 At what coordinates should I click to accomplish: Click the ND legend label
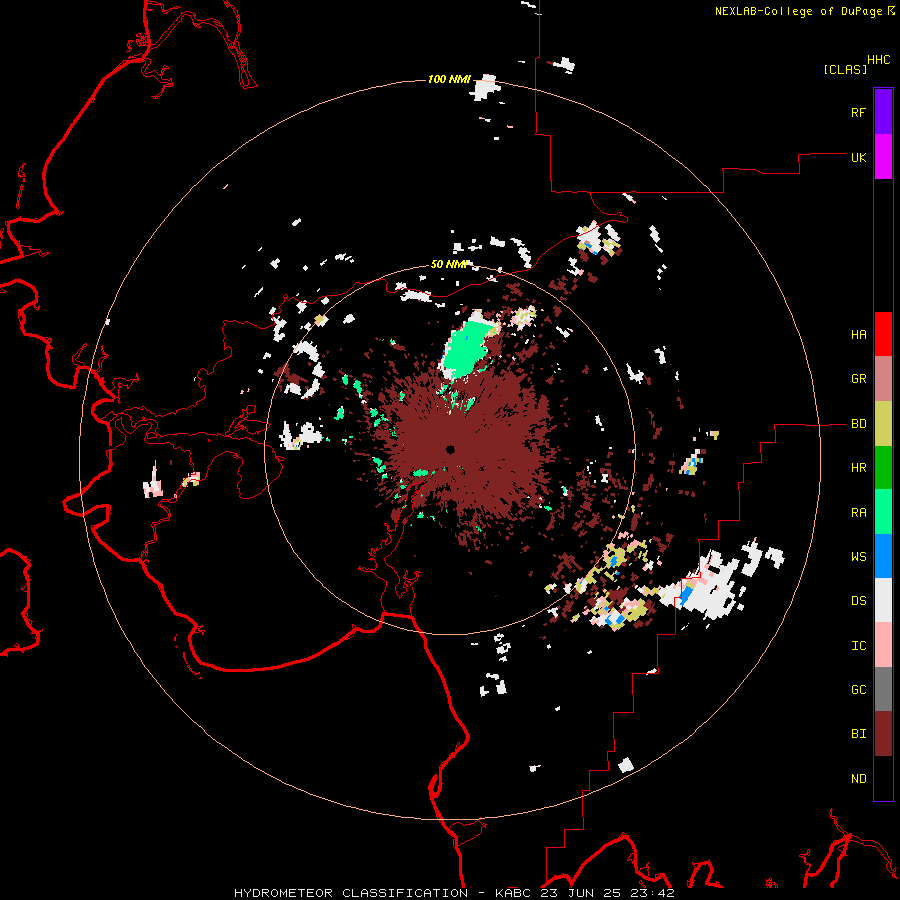pyautogui.click(x=858, y=779)
